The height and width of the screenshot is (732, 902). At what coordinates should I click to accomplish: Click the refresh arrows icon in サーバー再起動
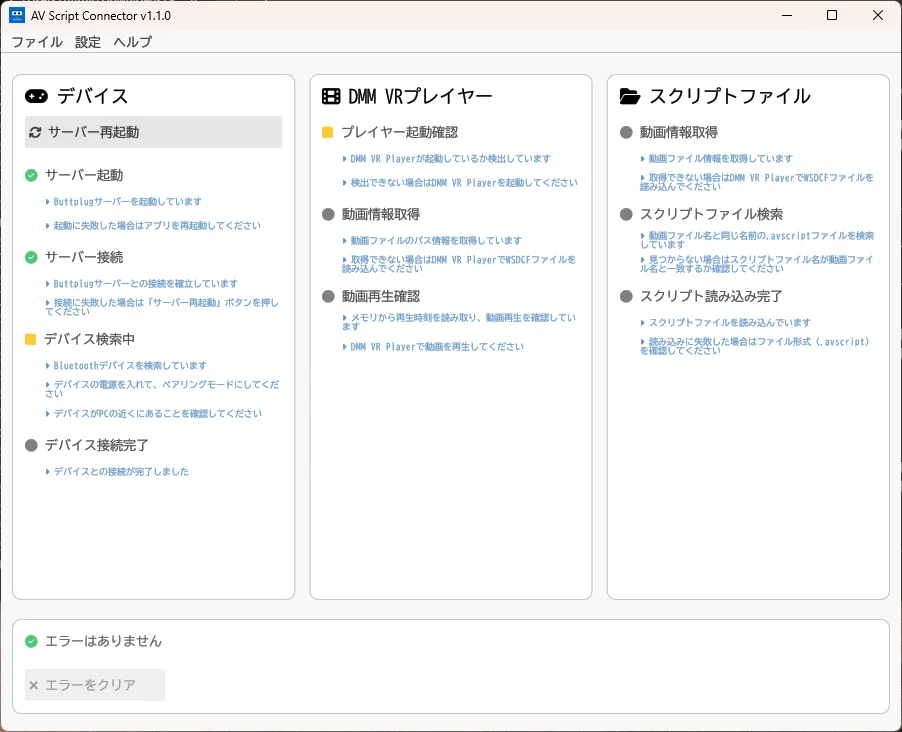[35, 132]
